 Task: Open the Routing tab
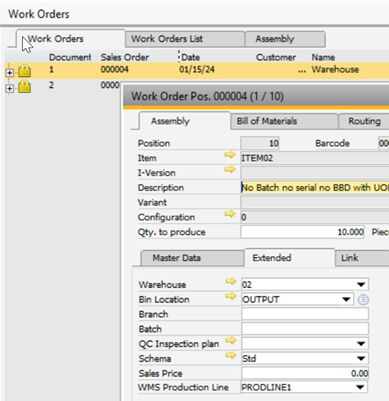[364, 121]
